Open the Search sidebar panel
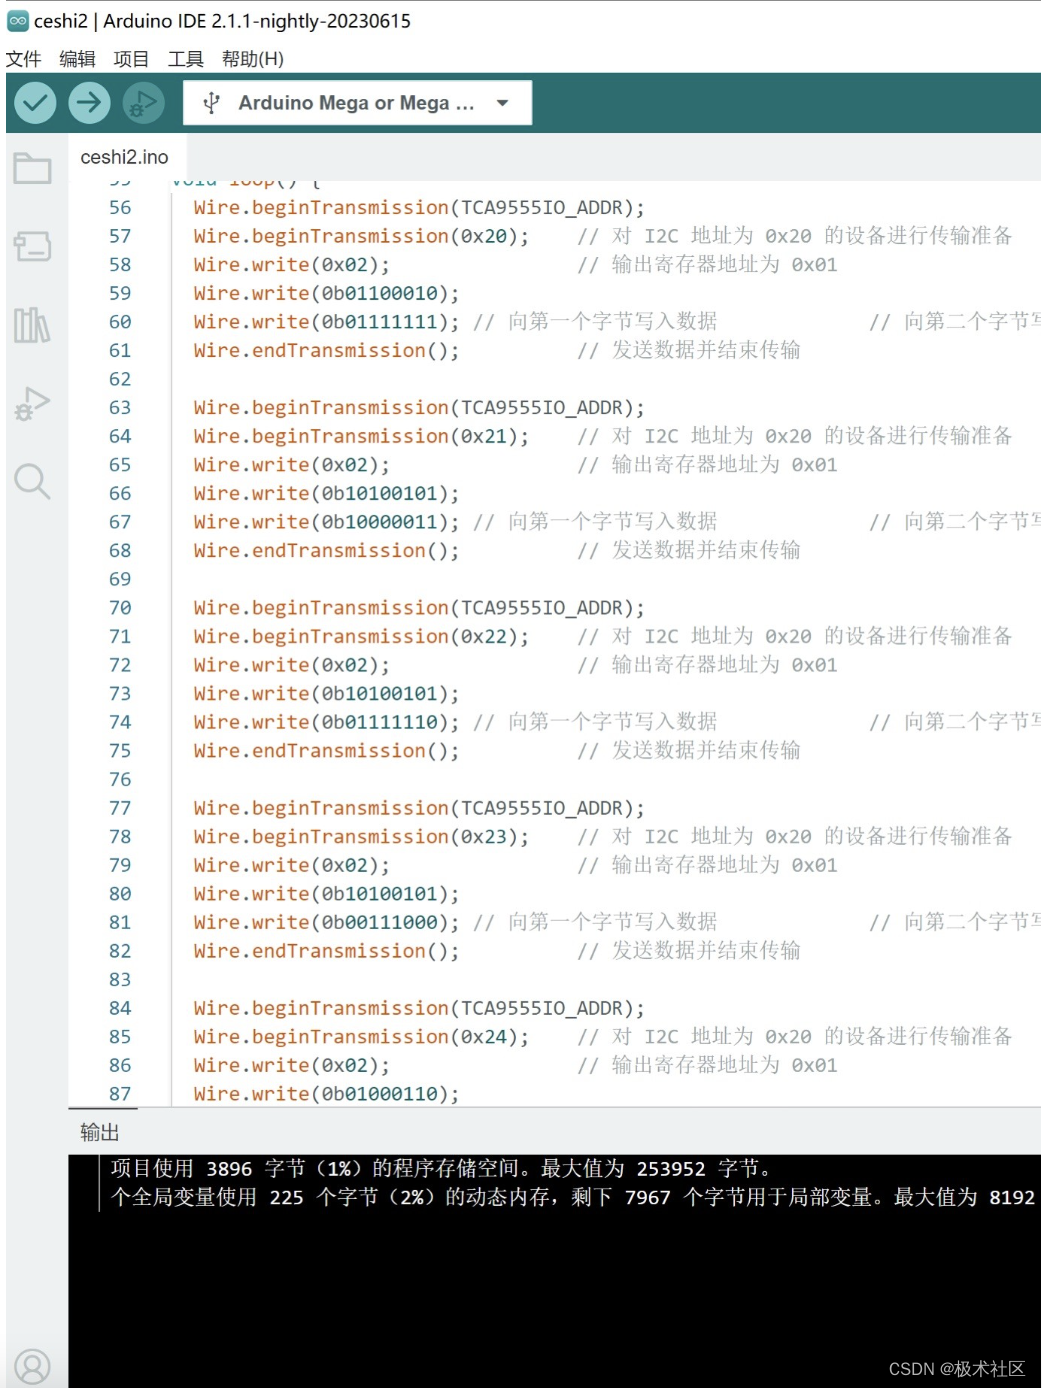Image resolution: width=1042 pixels, height=1388 pixels. point(32,482)
